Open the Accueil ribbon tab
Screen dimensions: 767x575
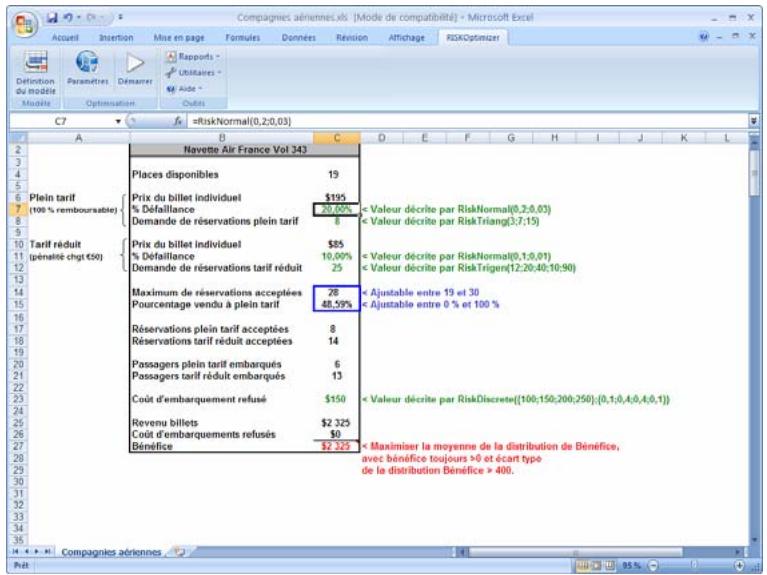tap(65, 38)
